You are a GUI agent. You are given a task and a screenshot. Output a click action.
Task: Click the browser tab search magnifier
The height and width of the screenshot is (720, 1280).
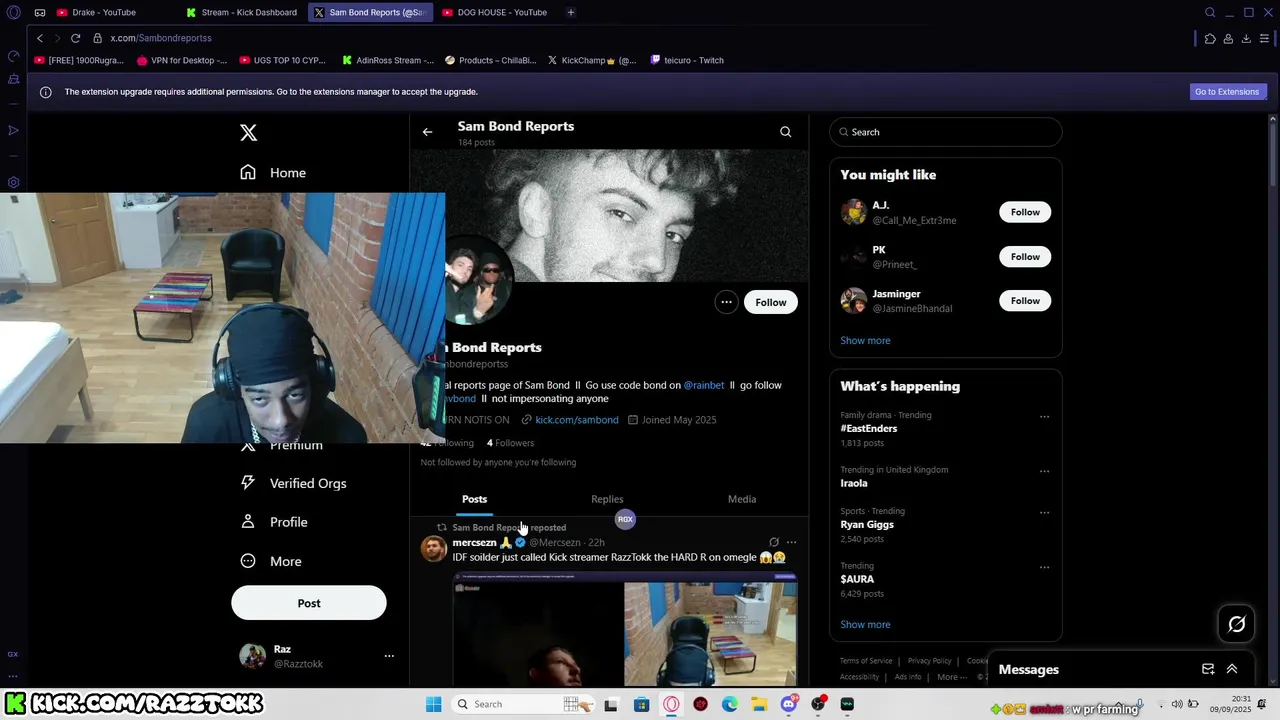point(1210,13)
